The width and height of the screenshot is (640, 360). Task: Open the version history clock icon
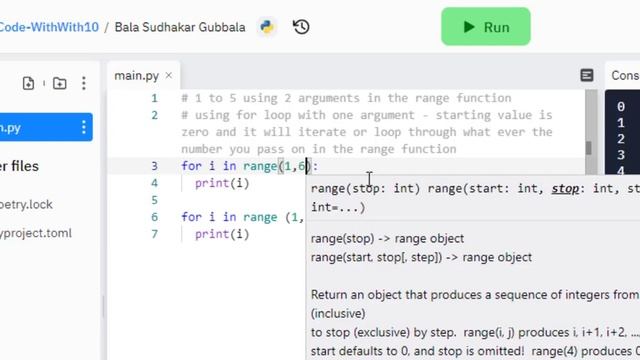click(x=301, y=27)
